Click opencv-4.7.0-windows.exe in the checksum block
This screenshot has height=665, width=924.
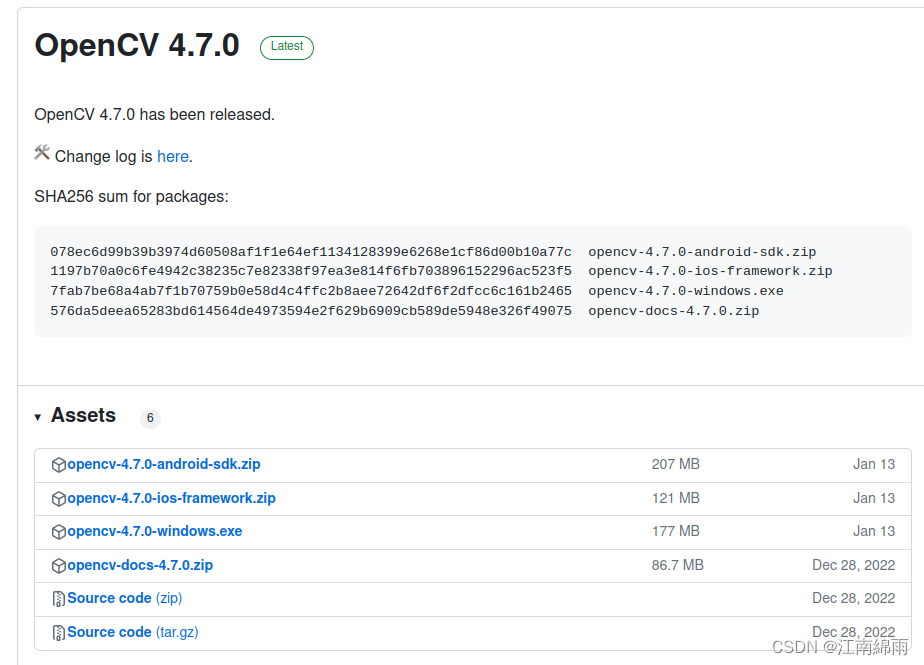686,291
